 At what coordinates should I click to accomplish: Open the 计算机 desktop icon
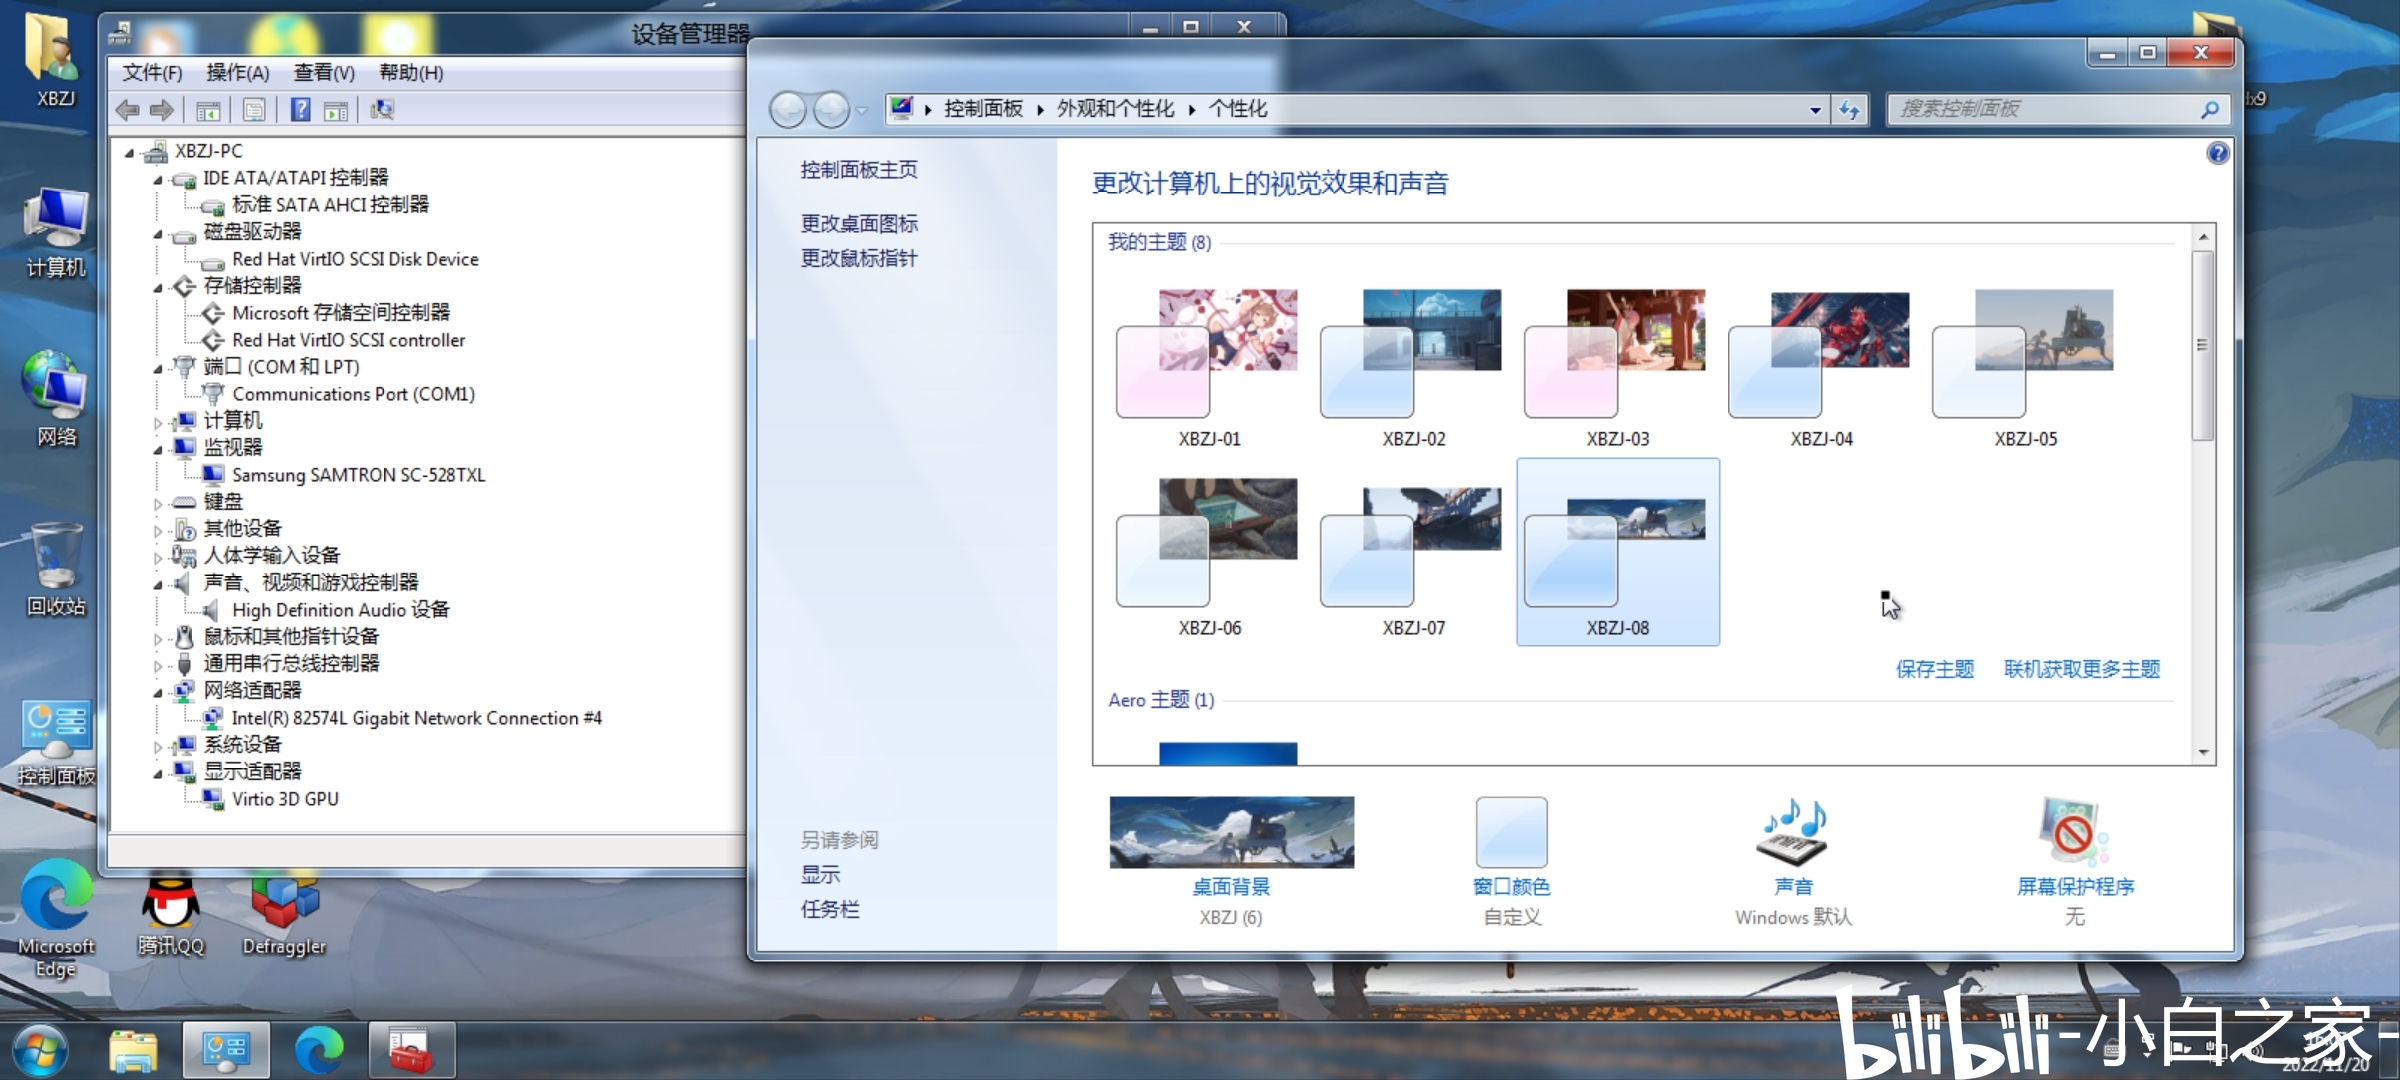pos(56,232)
